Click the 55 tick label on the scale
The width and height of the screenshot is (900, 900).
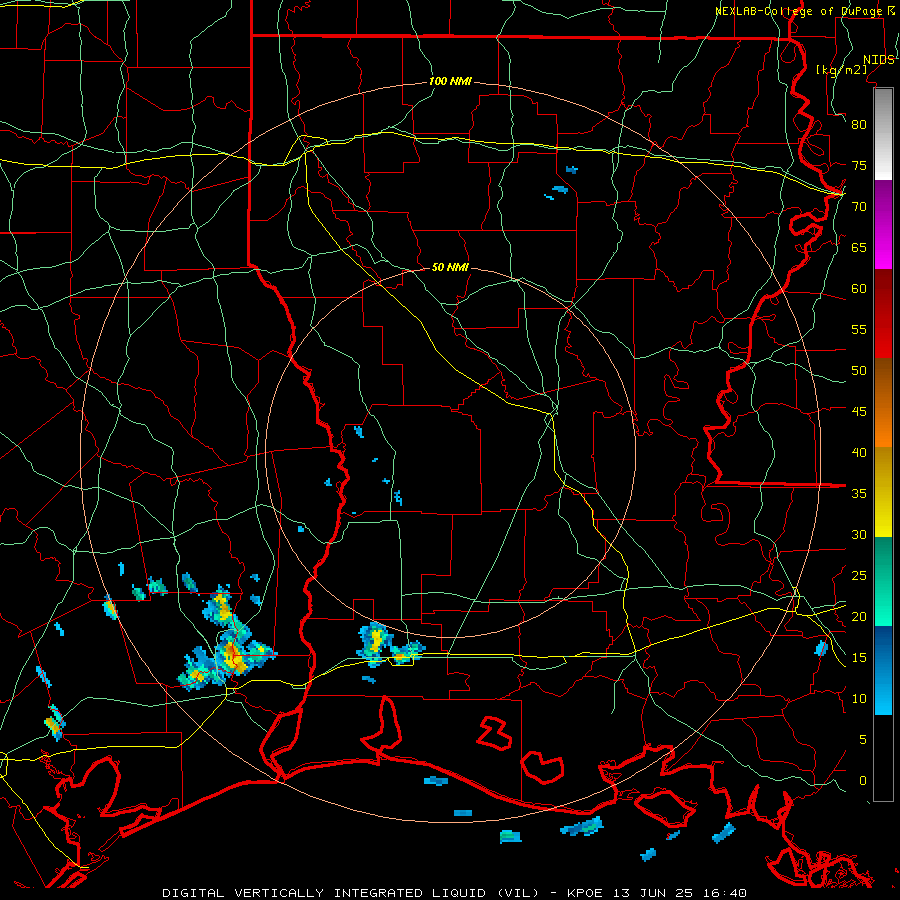coord(859,330)
